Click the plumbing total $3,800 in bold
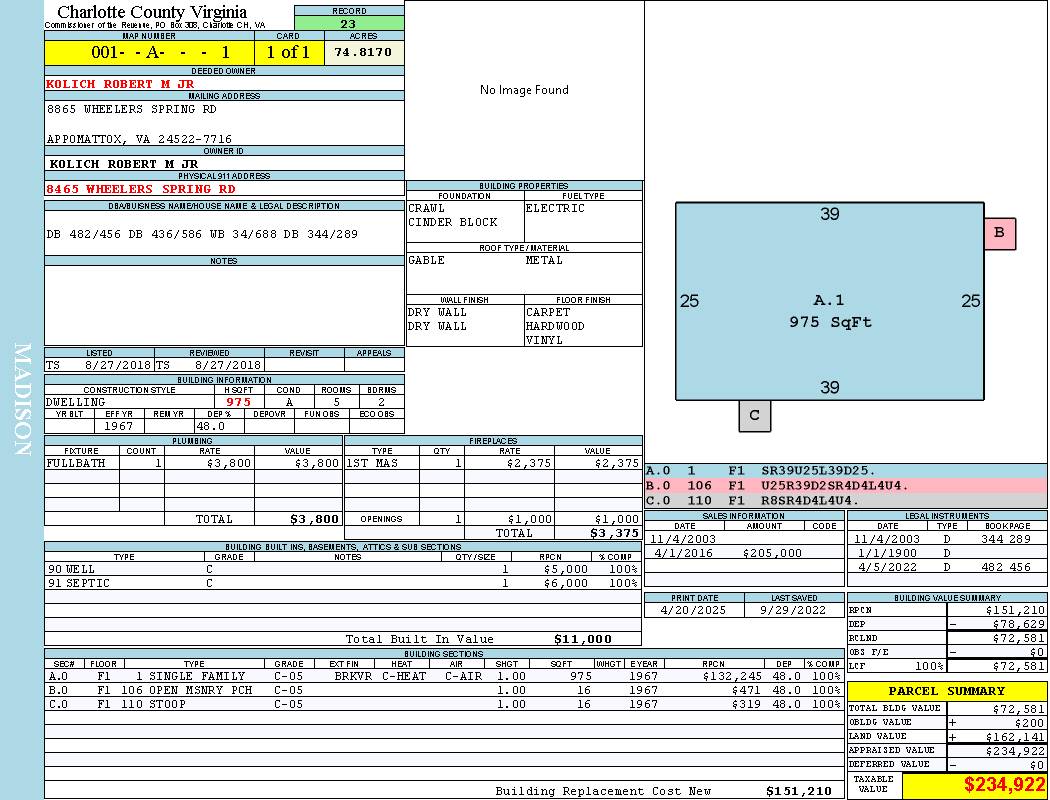Screen dimensions: 1050x800 [315, 519]
